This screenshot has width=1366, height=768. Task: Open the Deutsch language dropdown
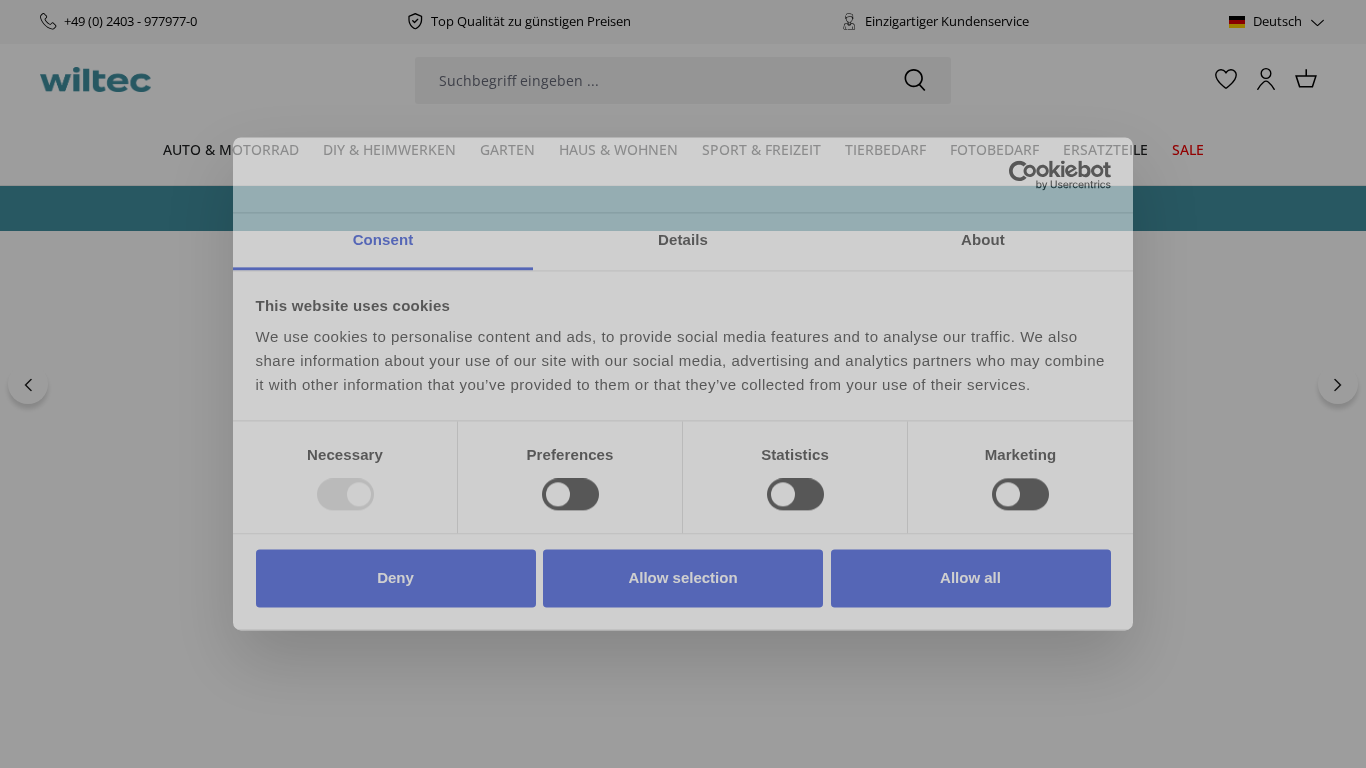(1277, 22)
